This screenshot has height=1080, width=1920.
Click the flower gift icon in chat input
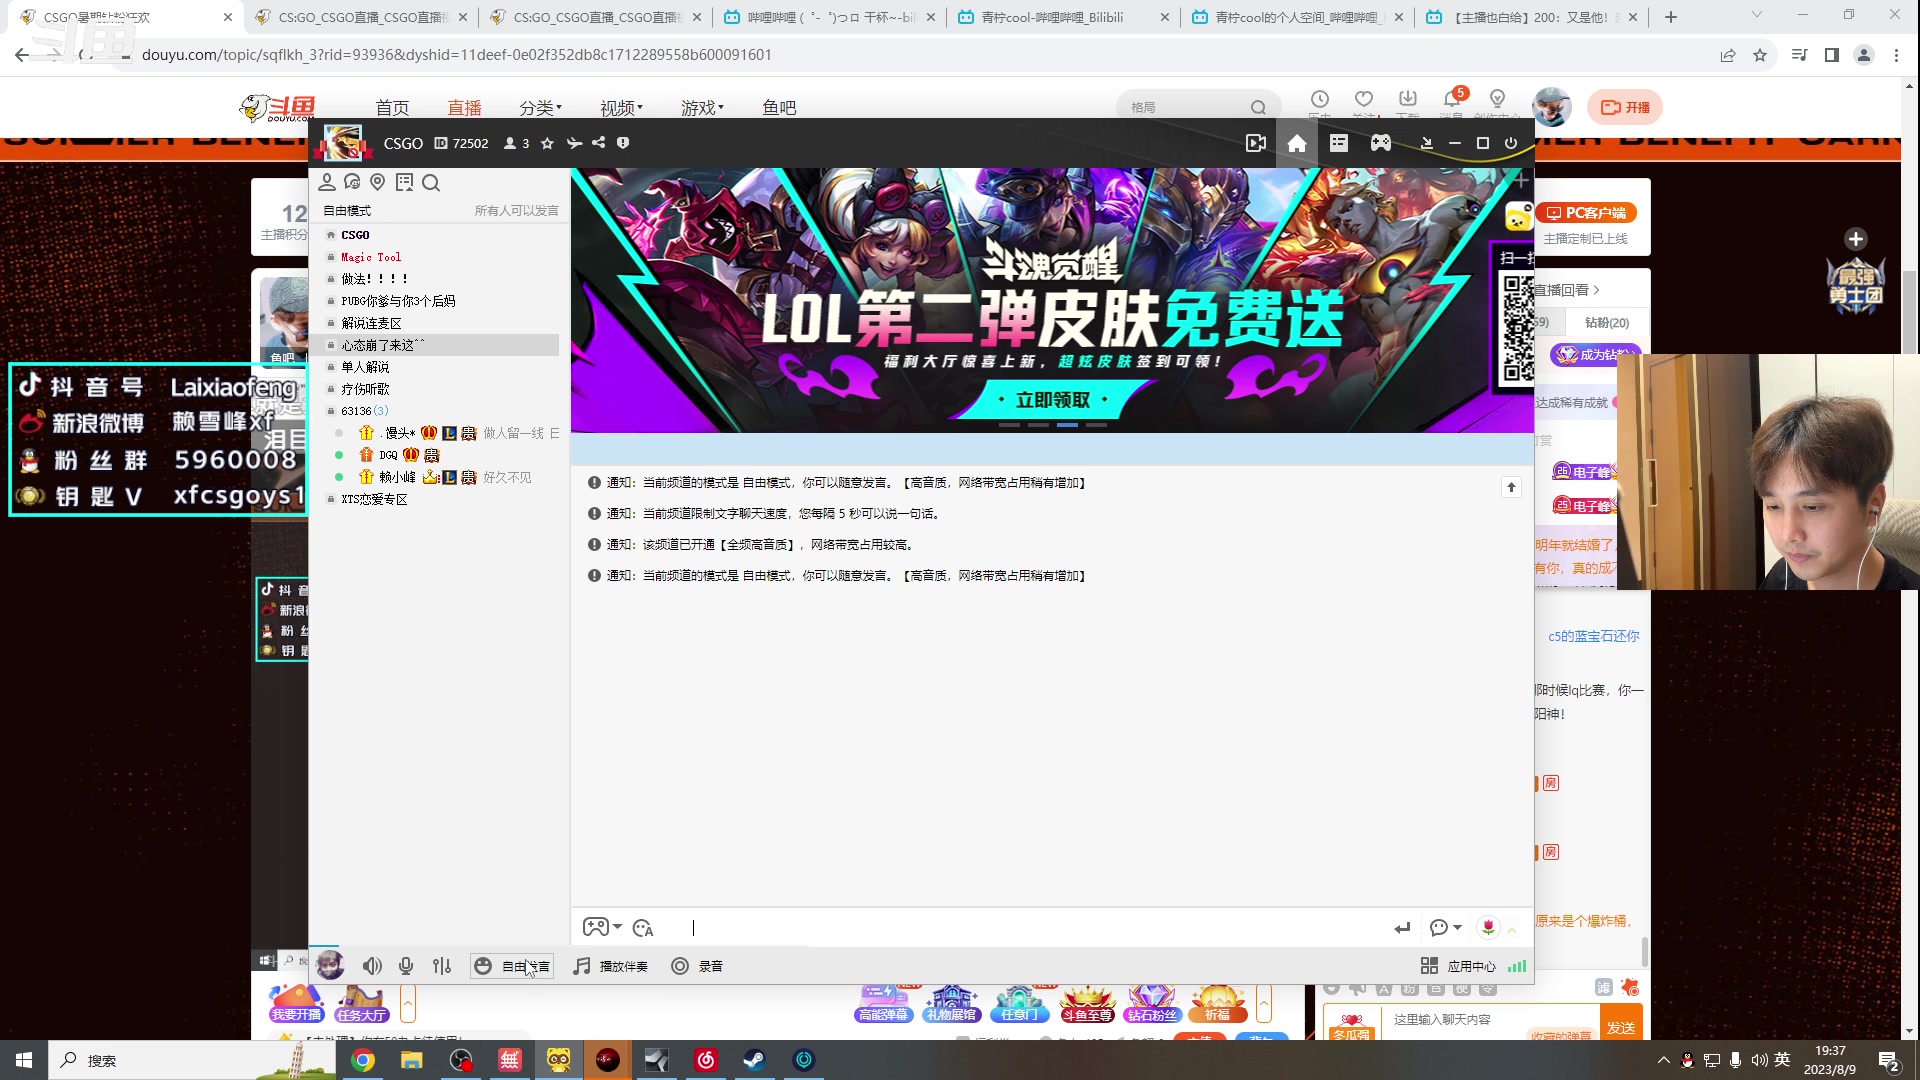1489,928
